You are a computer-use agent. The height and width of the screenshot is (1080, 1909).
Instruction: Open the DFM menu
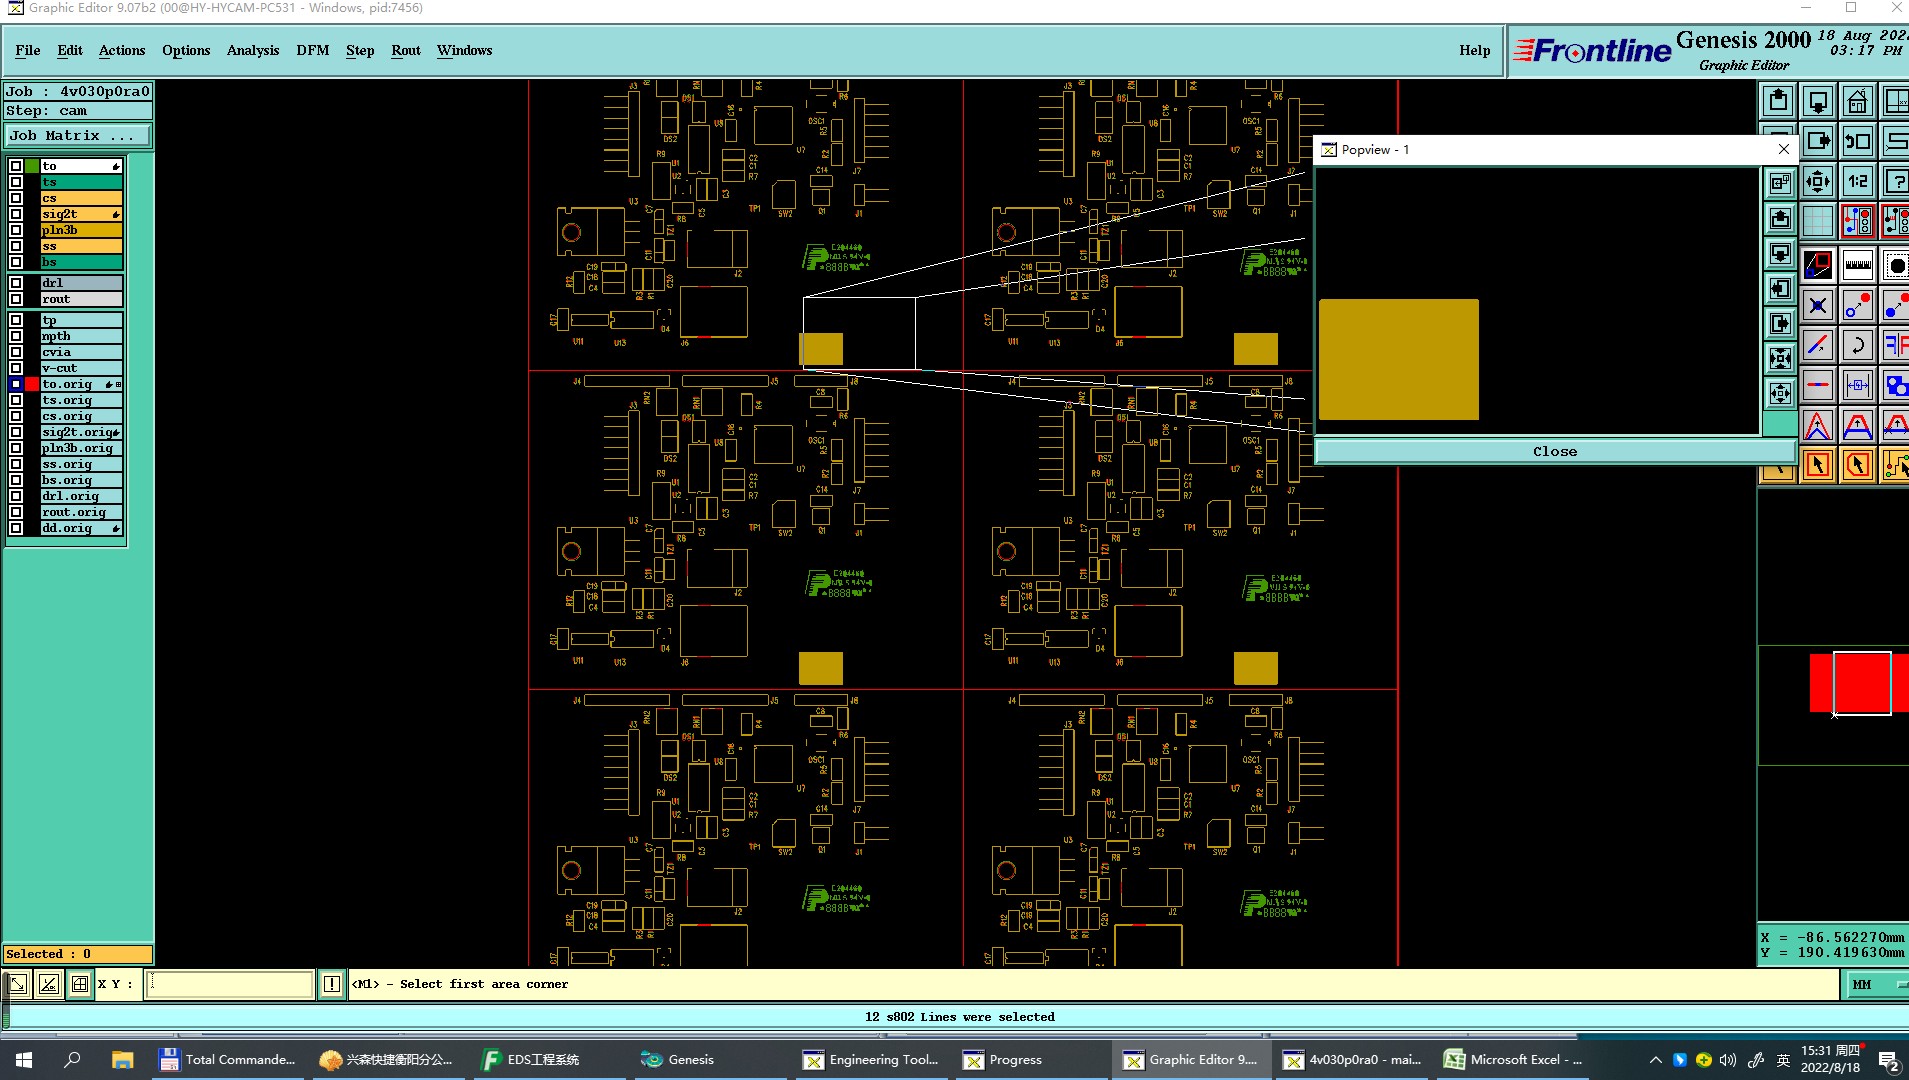point(312,50)
